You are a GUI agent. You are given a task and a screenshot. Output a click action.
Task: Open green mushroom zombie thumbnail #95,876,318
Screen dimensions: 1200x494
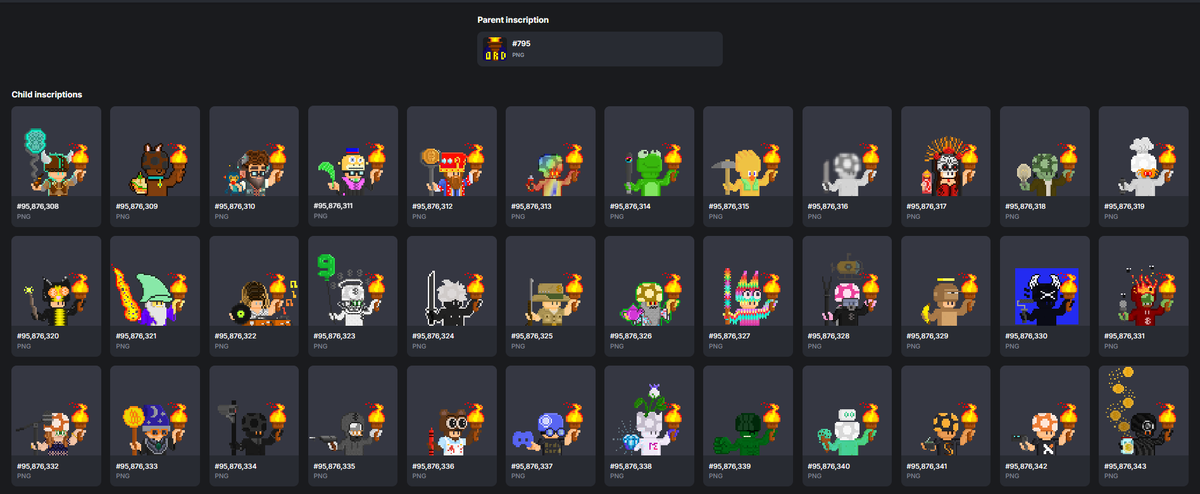[1046, 152]
